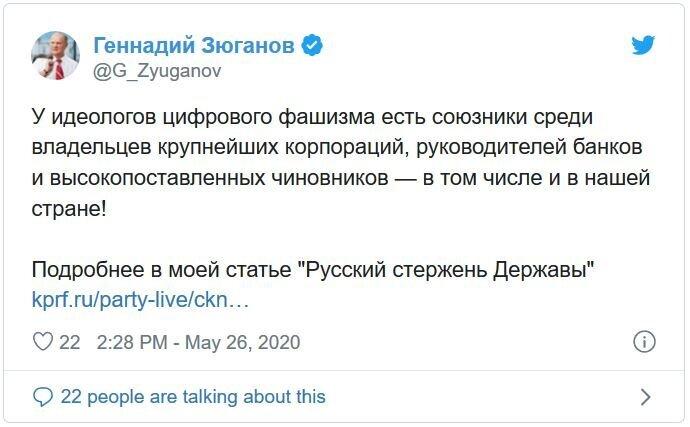This screenshot has width=690, height=427.
Task: Expand conversation with the right chevron arrow
Action: (x=645, y=397)
